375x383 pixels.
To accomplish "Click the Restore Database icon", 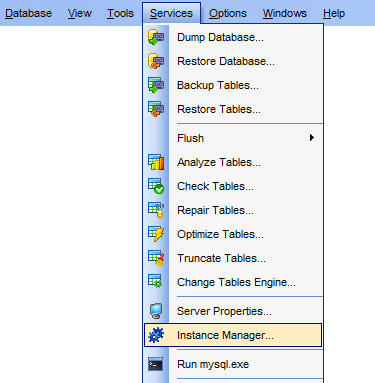I will point(156,61).
